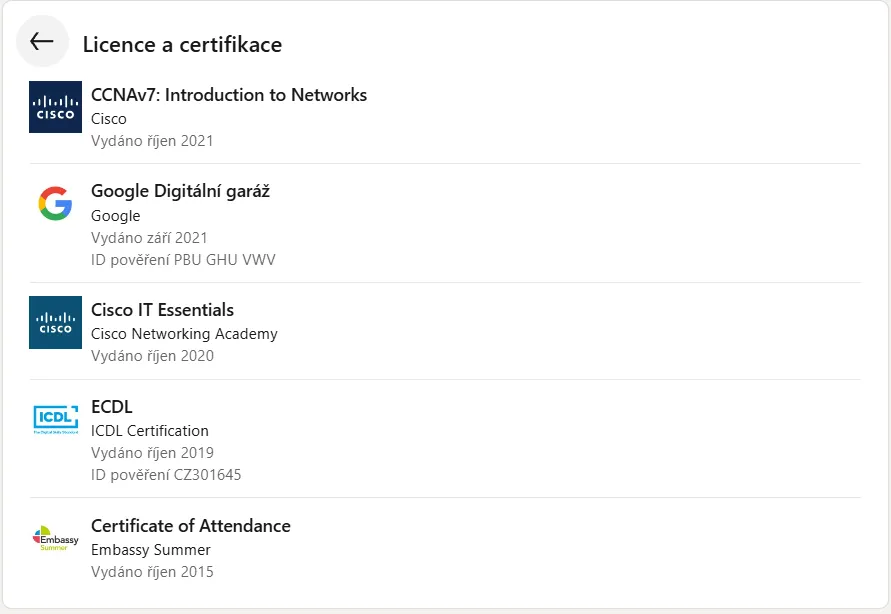Click the Cisco logo beside CCNAv7
Image resolution: width=891 pixels, height=614 pixels.
click(x=55, y=107)
